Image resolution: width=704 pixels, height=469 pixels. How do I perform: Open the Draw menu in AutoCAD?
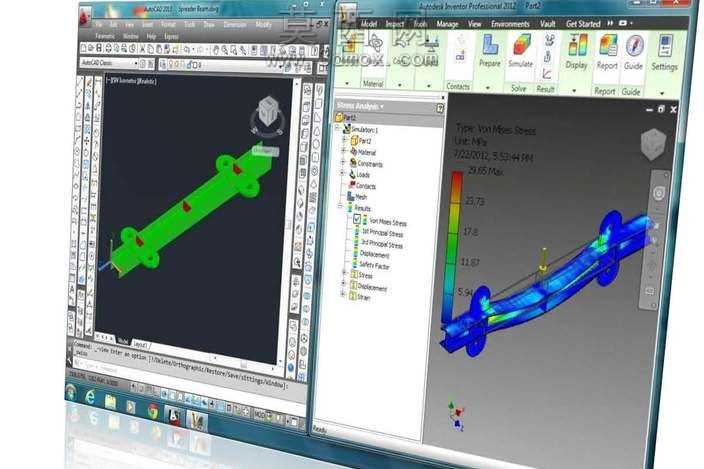209,25
